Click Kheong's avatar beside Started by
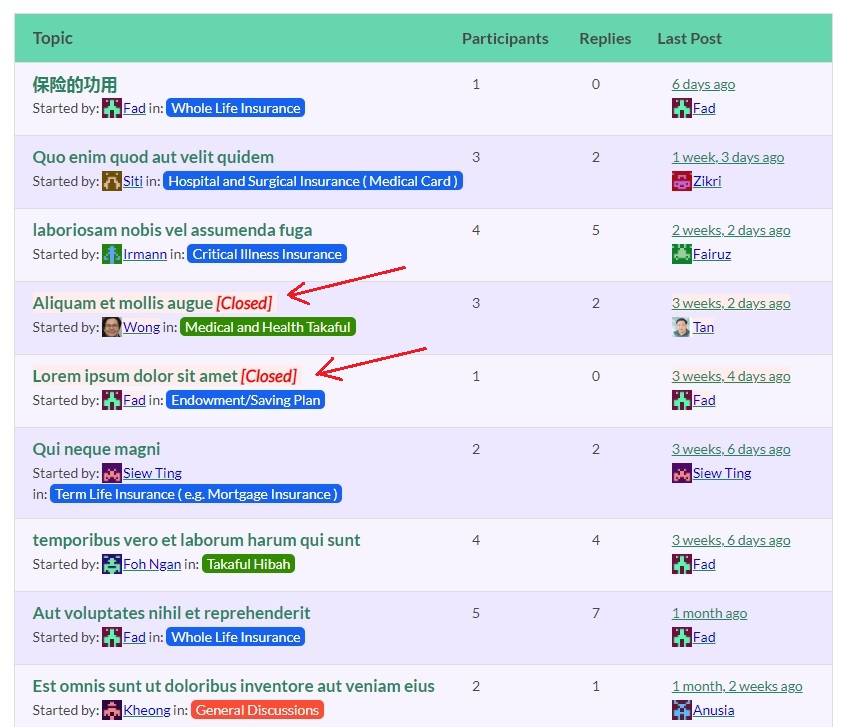Image resolution: width=843 pixels, height=727 pixels. pos(112,710)
